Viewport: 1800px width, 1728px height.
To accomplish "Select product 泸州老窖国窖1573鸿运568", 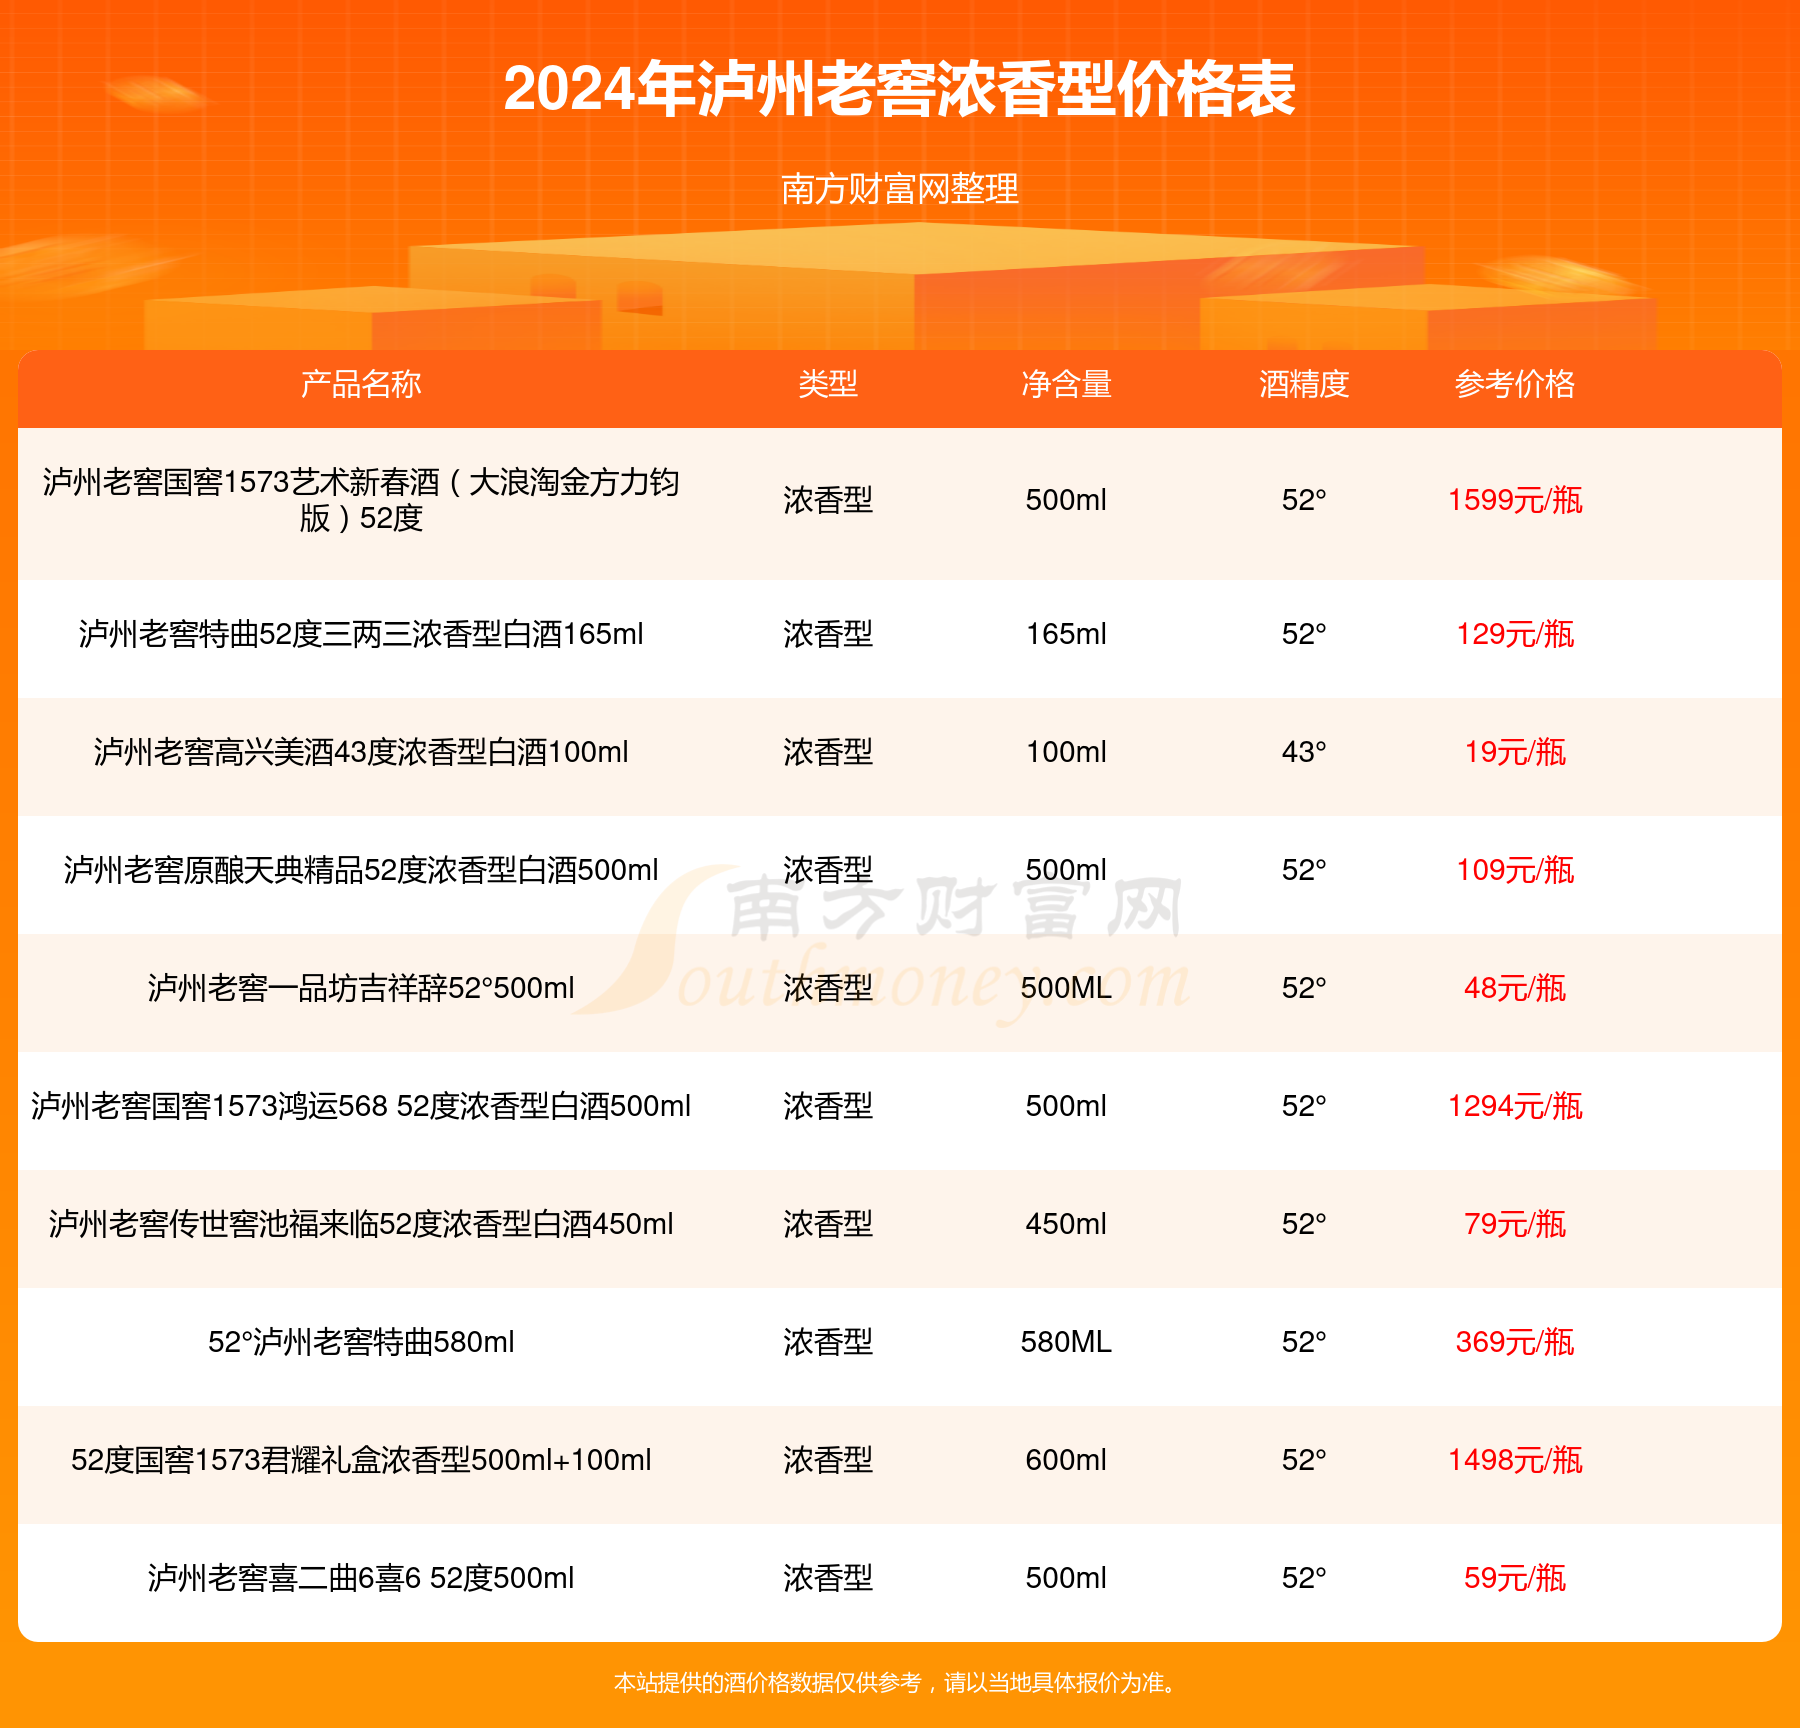I will pos(361,1106).
